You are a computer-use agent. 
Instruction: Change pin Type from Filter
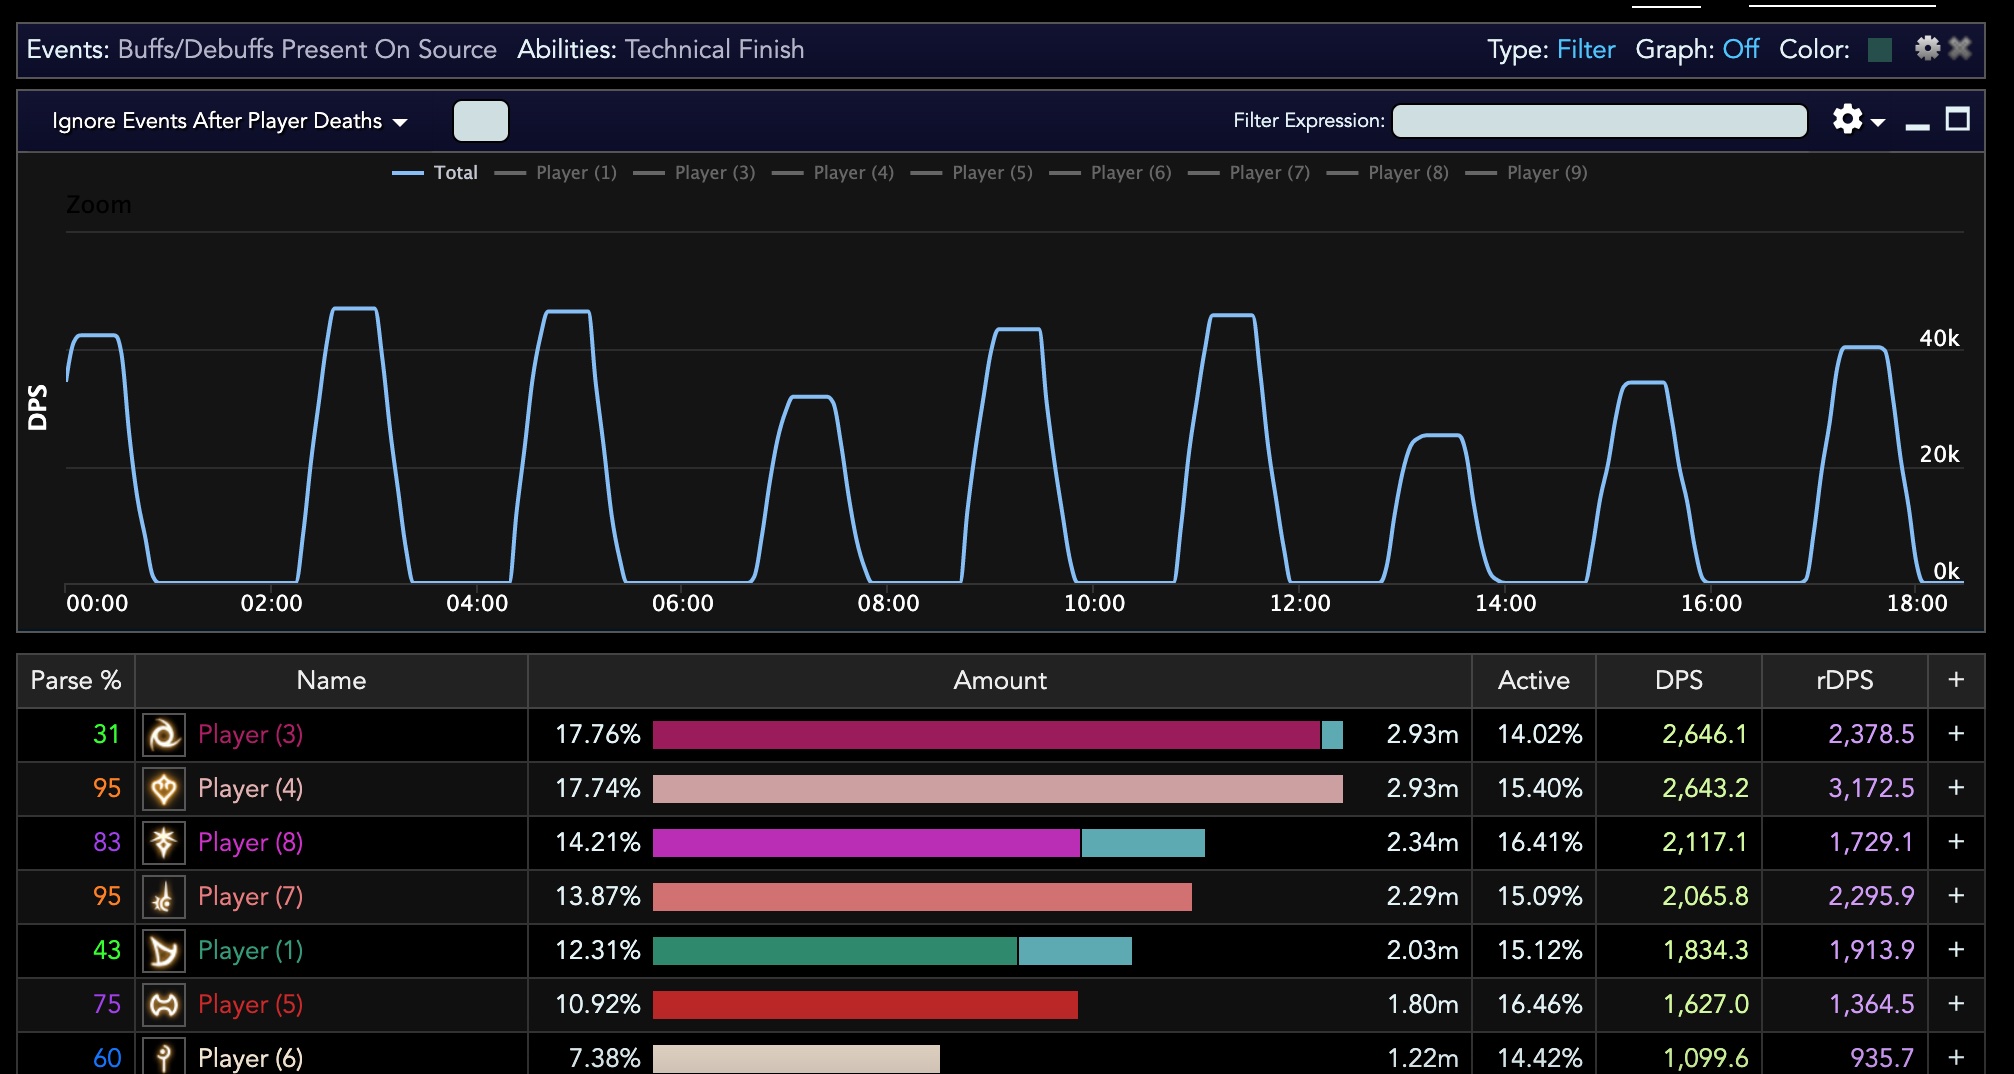point(1586,49)
